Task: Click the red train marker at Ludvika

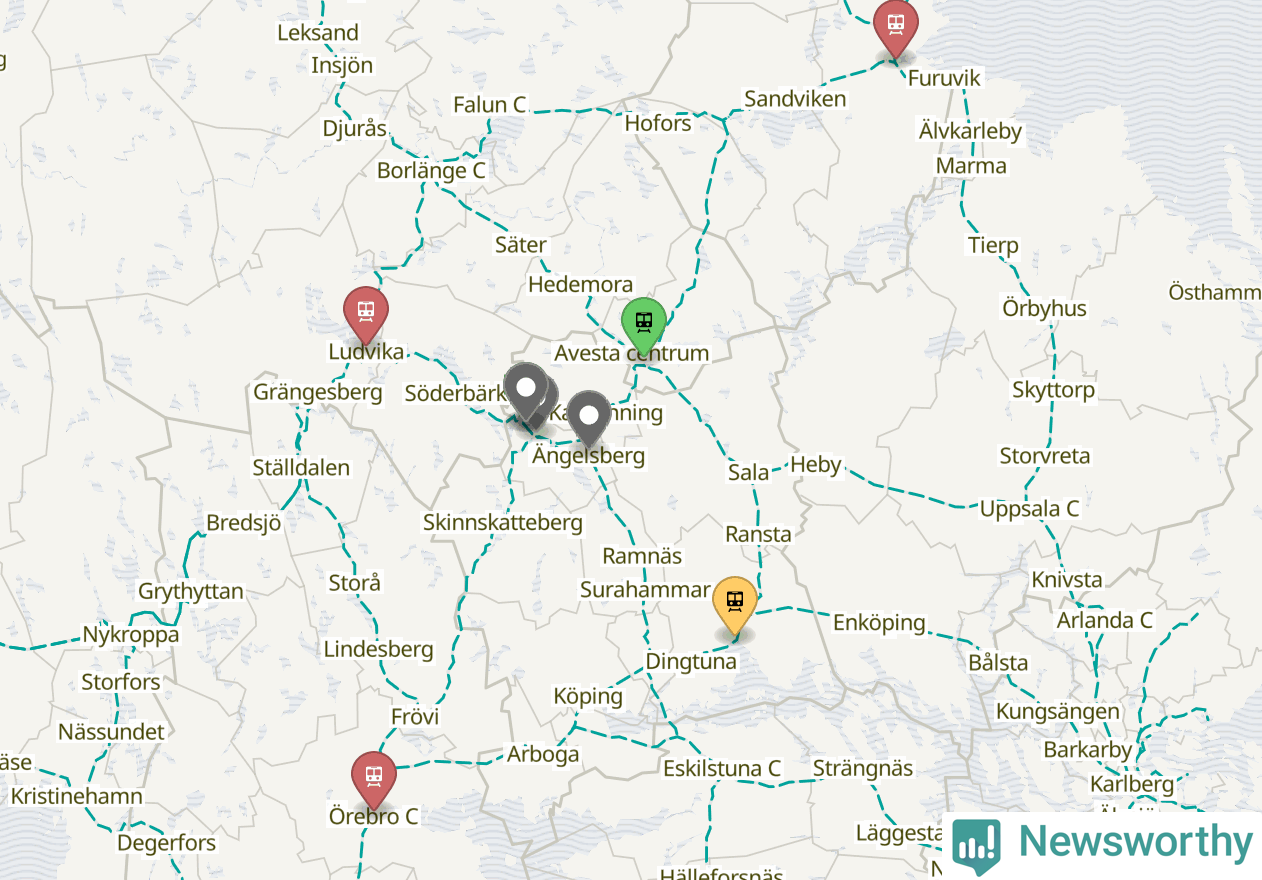Action: pos(366,312)
